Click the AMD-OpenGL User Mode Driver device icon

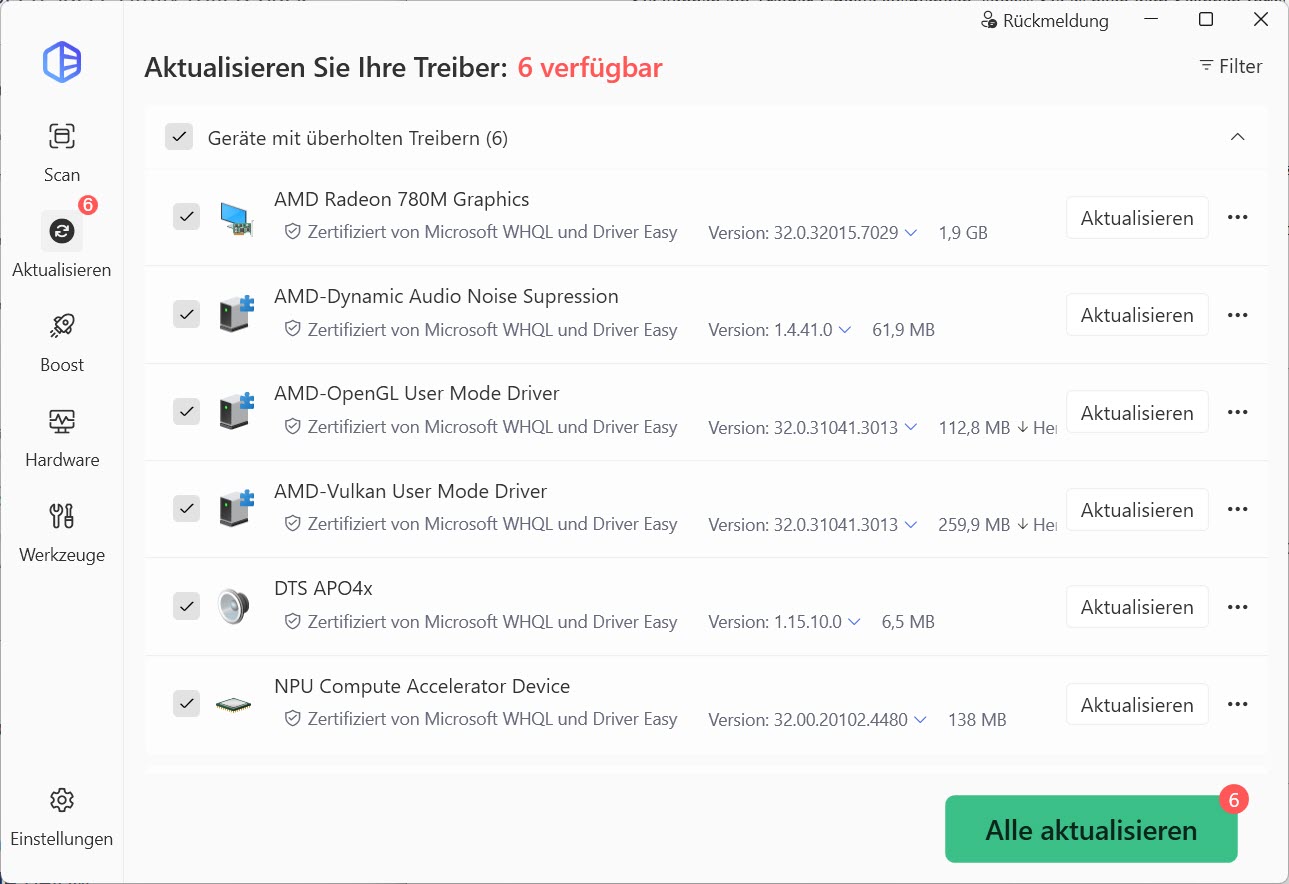236,411
